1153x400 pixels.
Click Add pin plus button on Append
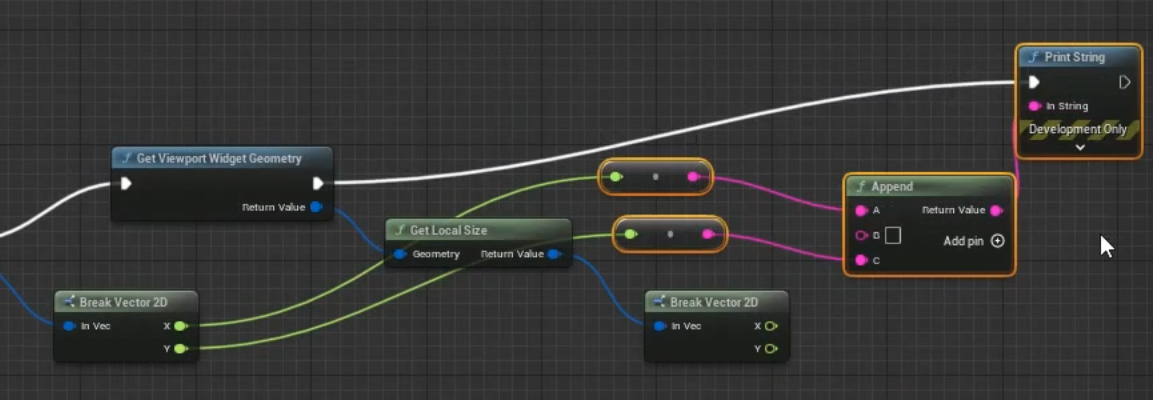pyautogui.click(x=997, y=241)
